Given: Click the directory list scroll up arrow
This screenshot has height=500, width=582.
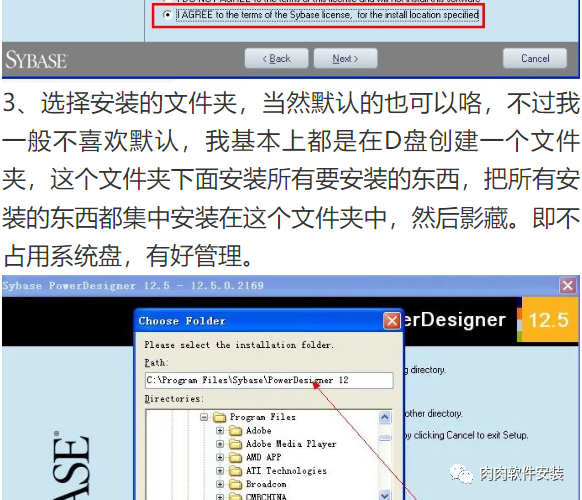Looking at the screenshot, I should point(385,417).
